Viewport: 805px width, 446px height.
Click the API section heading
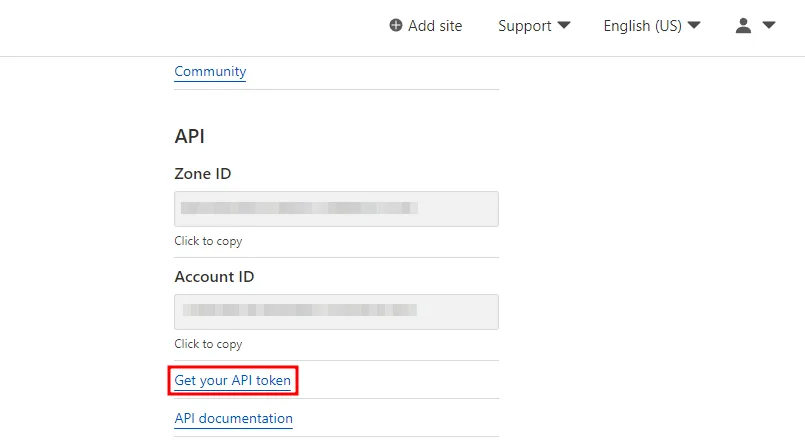tap(189, 137)
